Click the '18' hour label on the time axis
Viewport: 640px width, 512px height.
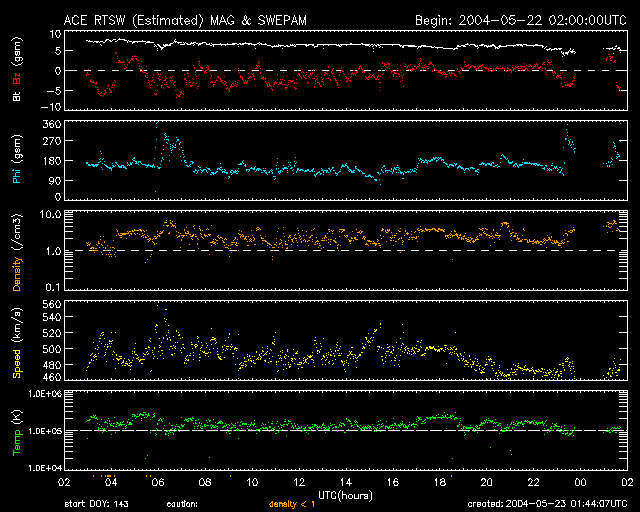tap(440, 482)
